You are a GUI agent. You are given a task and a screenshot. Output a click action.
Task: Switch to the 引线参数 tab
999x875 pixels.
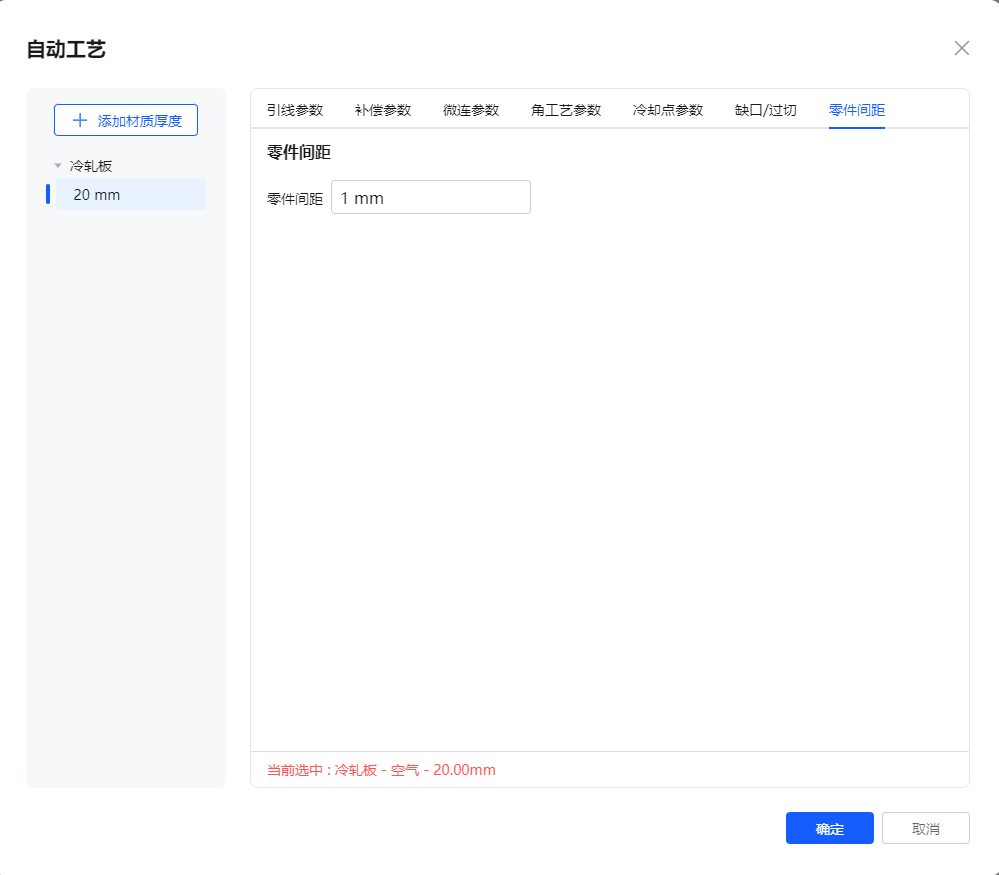(295, 110)
